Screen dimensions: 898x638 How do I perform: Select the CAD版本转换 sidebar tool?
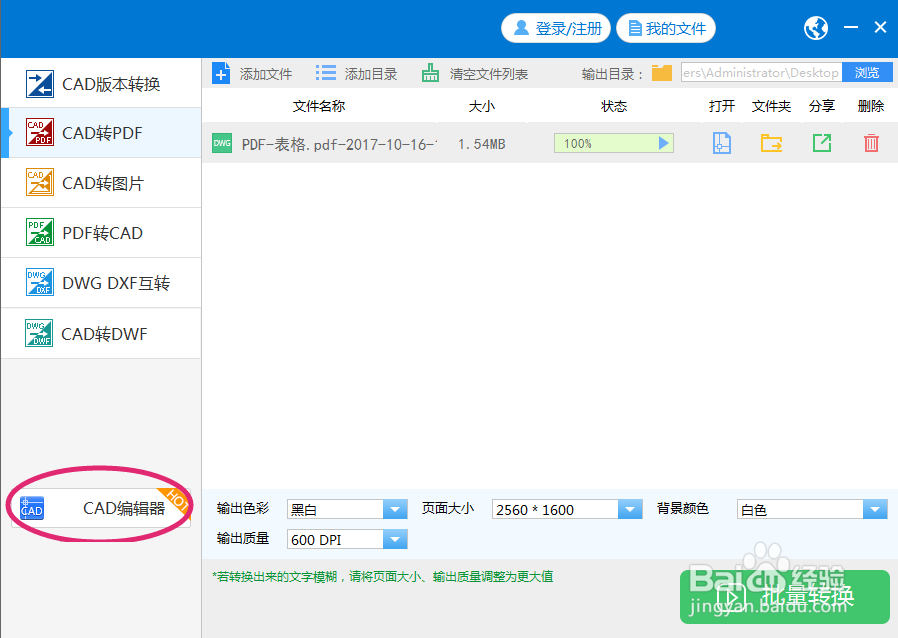pos(100,83)
